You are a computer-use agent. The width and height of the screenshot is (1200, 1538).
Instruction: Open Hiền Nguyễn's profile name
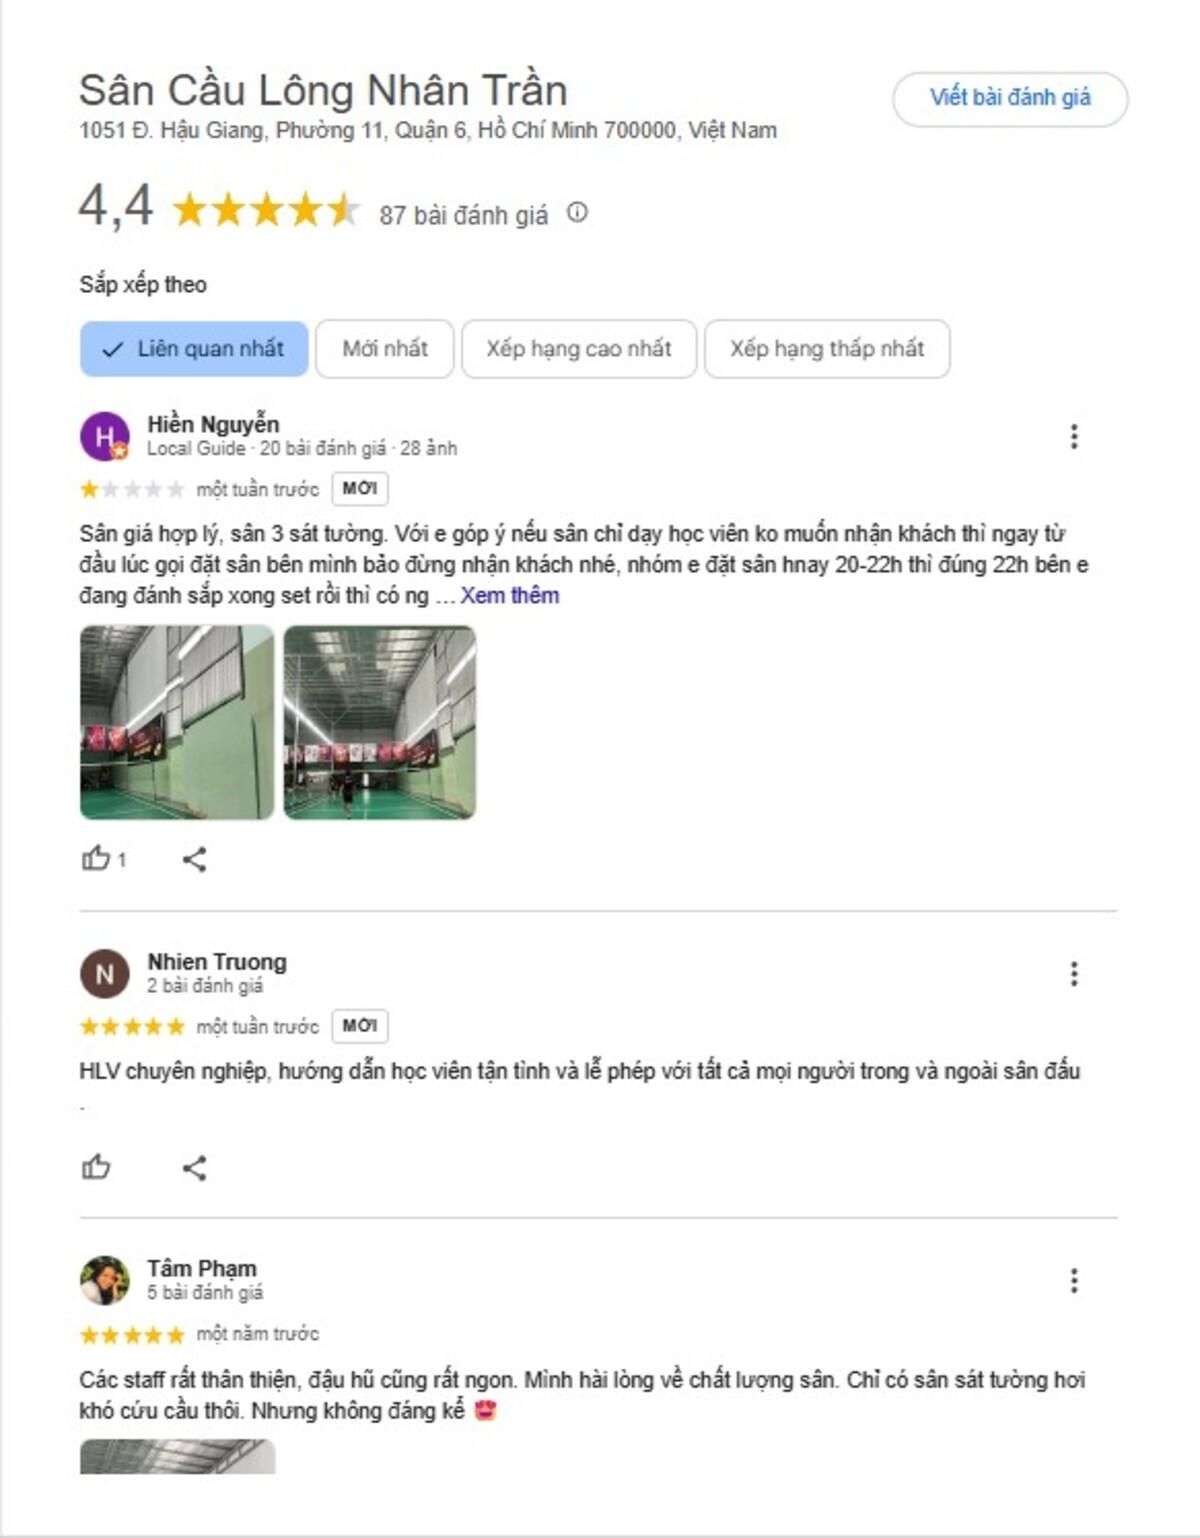pyautogui.click(x=213, y=424)
